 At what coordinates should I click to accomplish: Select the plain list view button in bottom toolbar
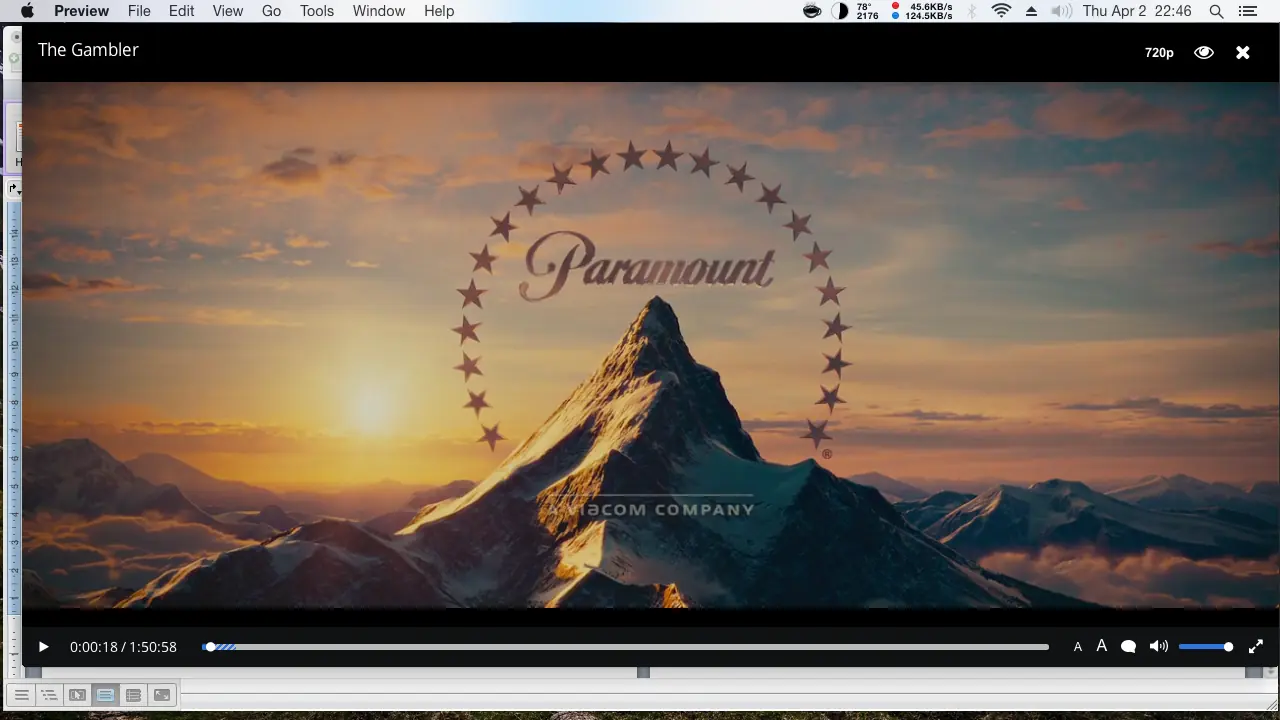[x=21, y=695]
